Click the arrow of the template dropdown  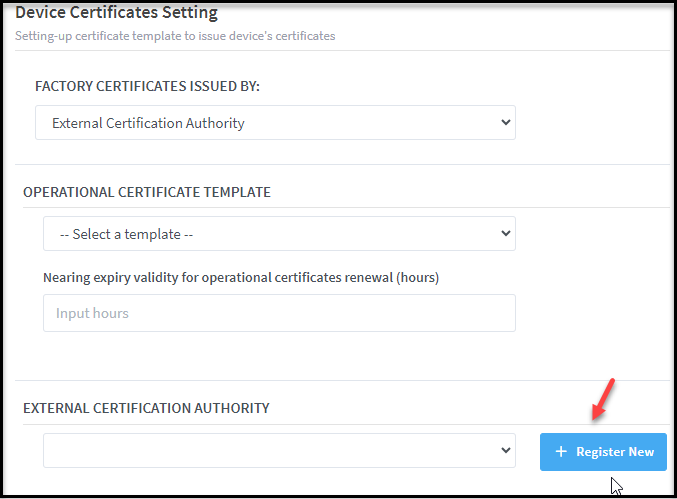pyautogui.click(x=503, y=234)
